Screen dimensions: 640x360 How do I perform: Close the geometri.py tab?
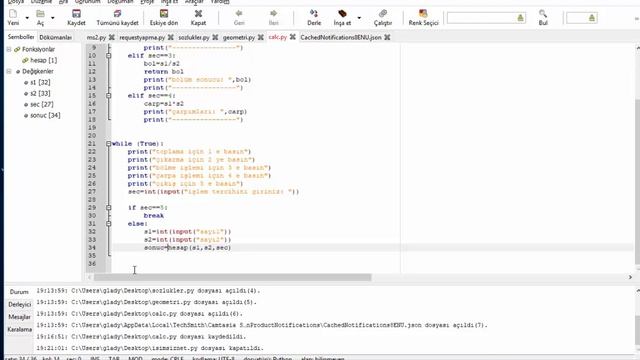click(x=260, y=37)
